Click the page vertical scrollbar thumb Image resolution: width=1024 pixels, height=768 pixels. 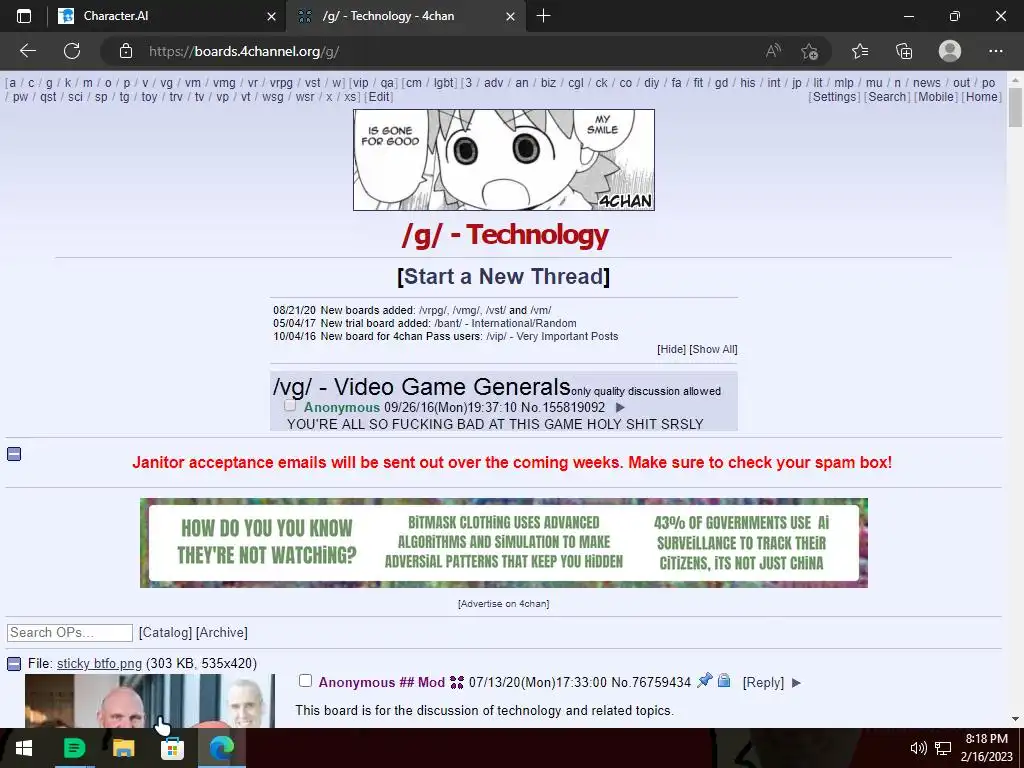click(x=1016, y=108)
